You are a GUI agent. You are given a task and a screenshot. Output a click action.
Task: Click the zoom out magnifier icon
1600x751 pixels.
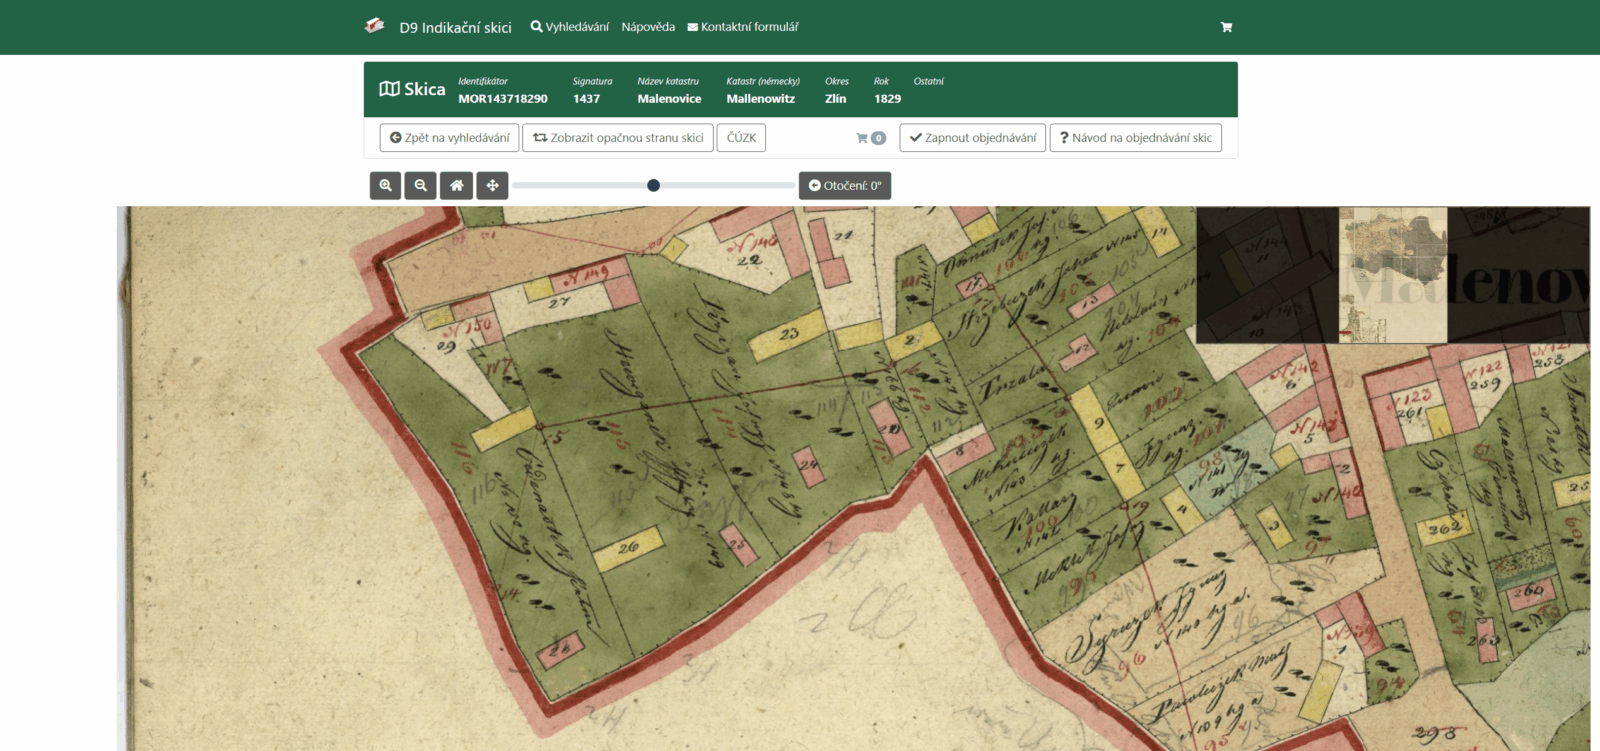(421, 186)
